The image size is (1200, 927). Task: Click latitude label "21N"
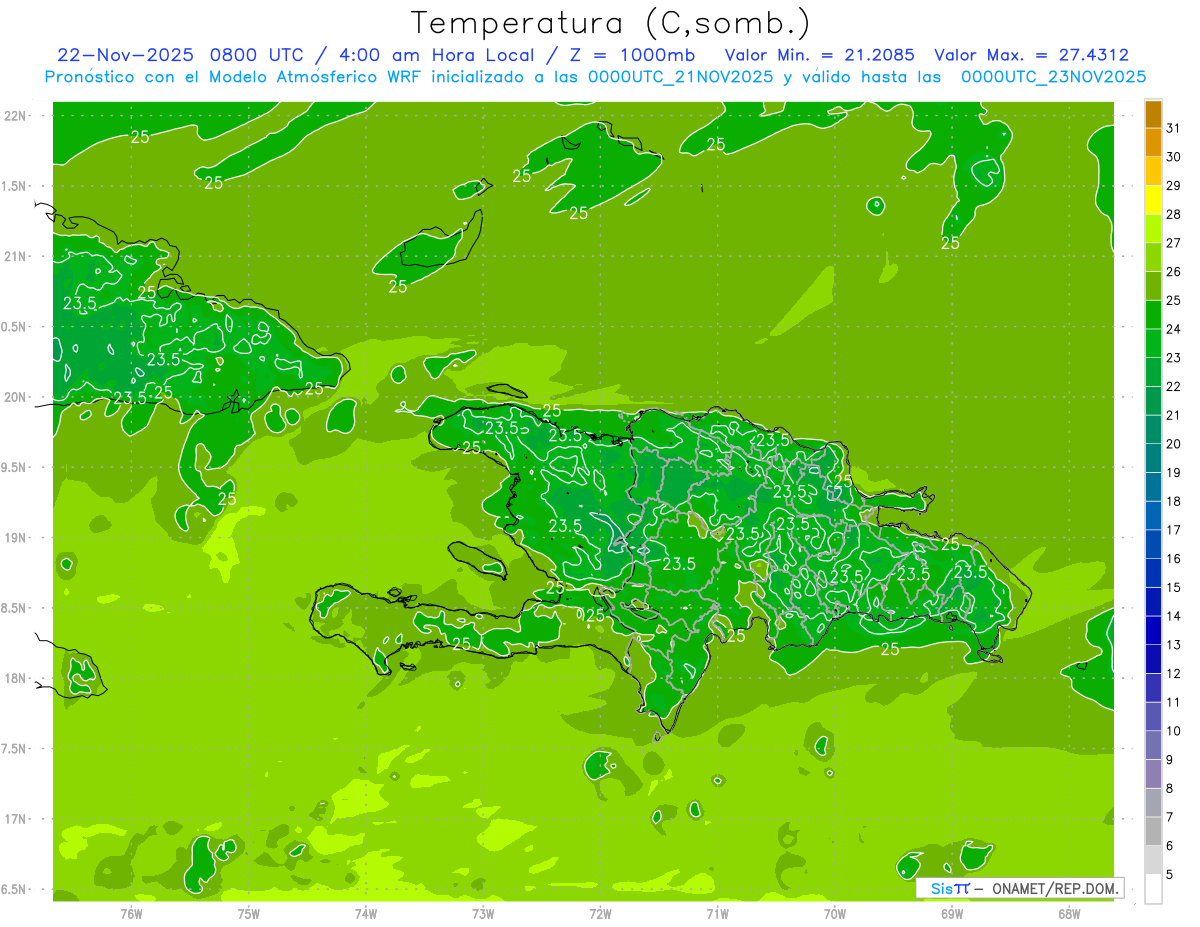(x=15, y=257)
